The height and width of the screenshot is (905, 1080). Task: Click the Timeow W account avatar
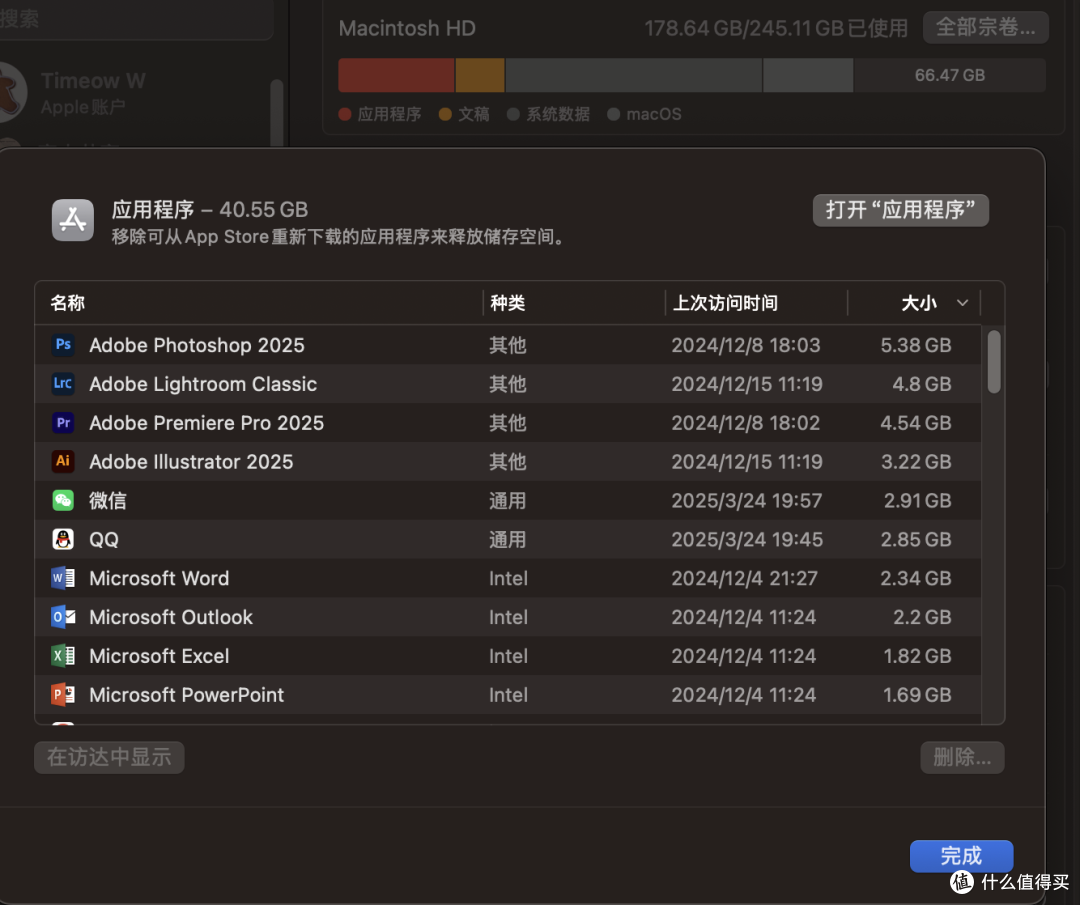pyautogui.click(x=10, y=92)
